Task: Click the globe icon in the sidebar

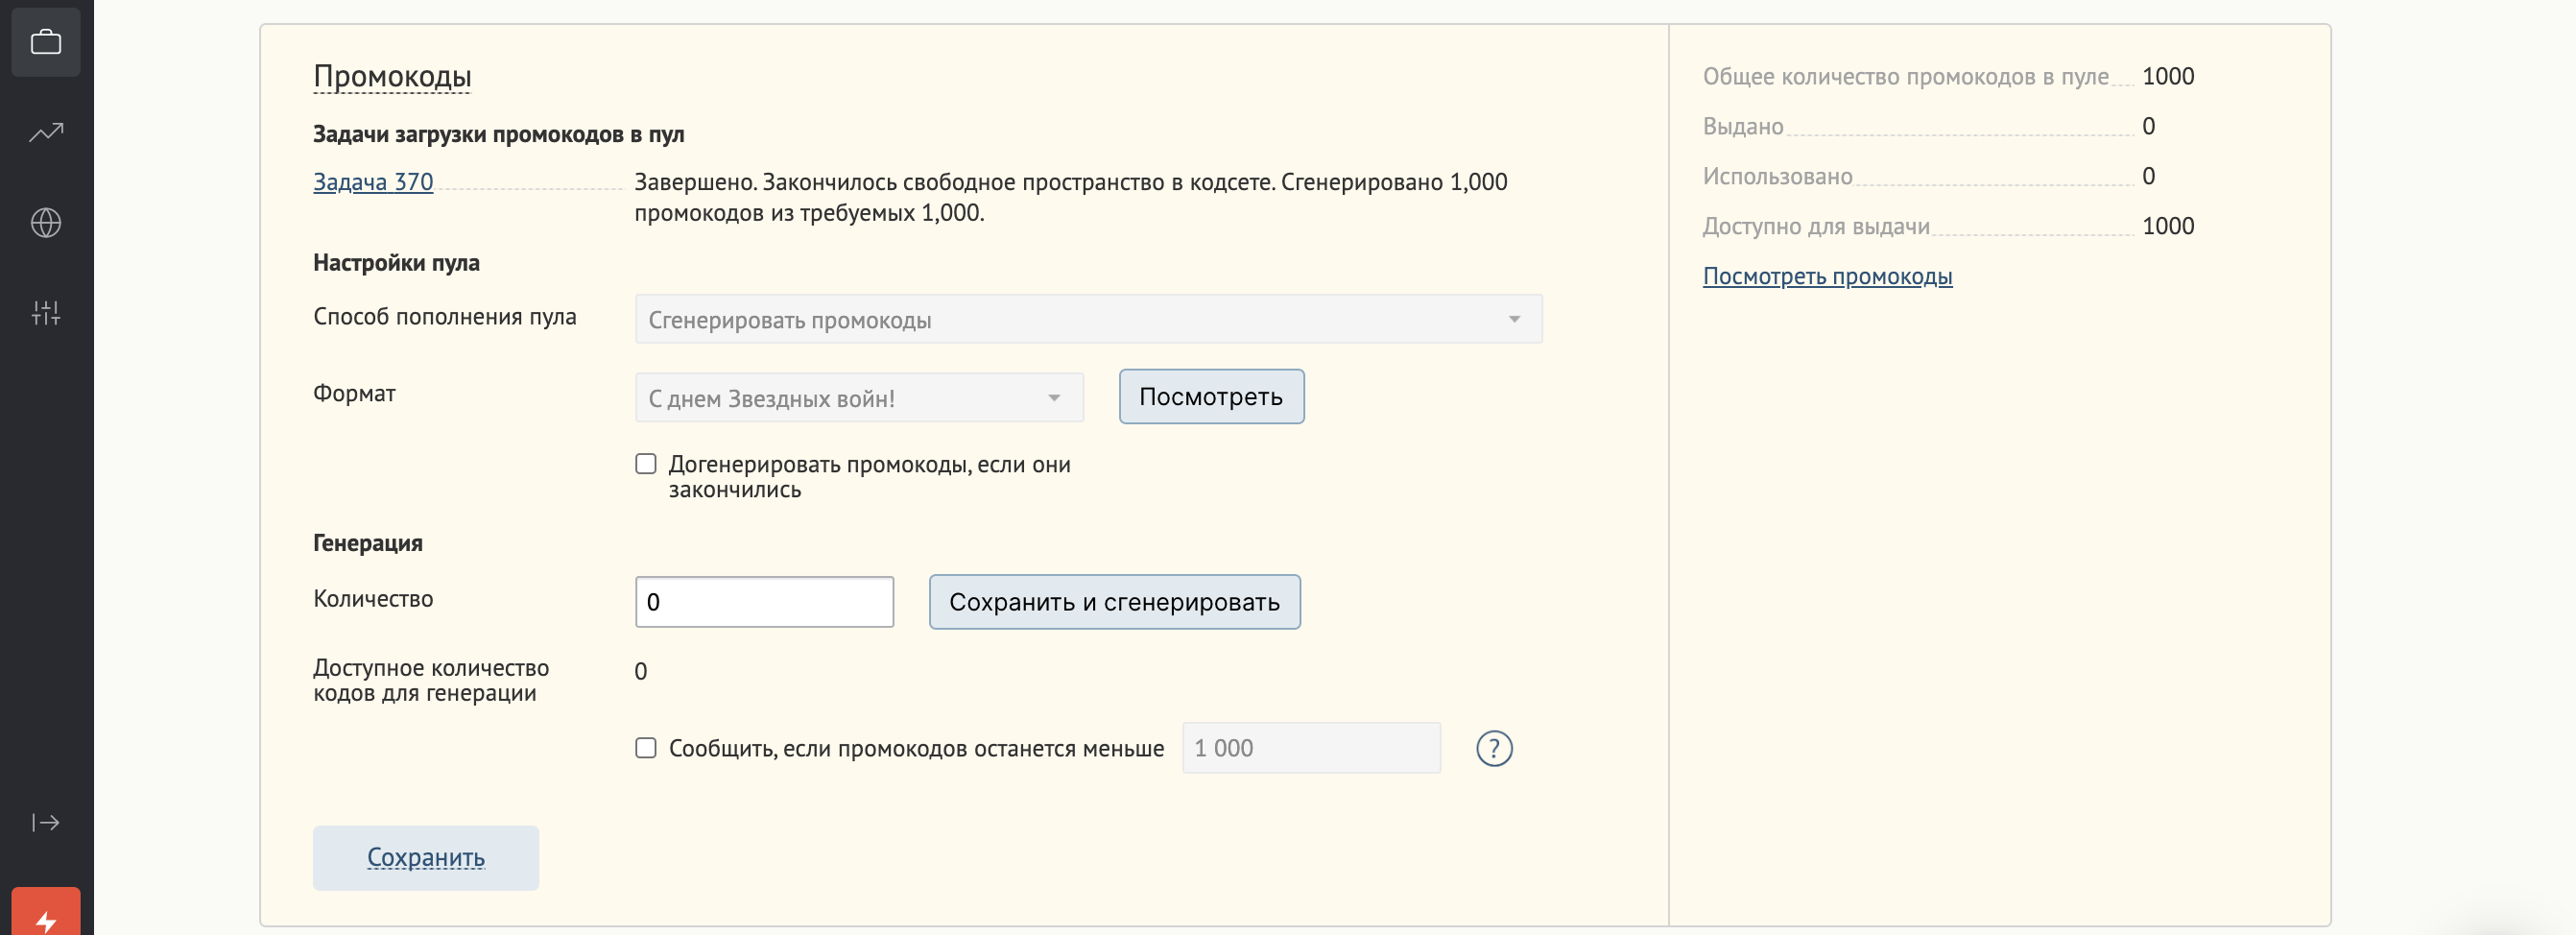Action: (x=46, y=222)
